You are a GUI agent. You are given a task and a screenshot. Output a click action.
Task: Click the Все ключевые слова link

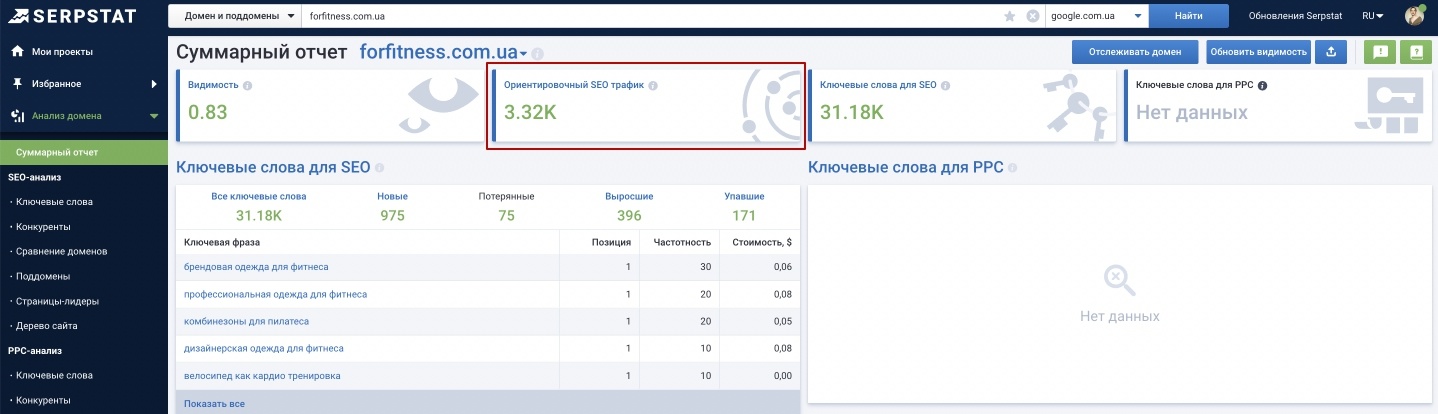(x=259, y=196)
